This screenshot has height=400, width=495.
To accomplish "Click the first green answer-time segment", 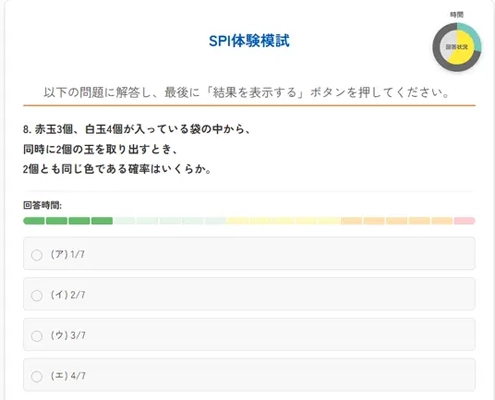I will coord(34,221).
